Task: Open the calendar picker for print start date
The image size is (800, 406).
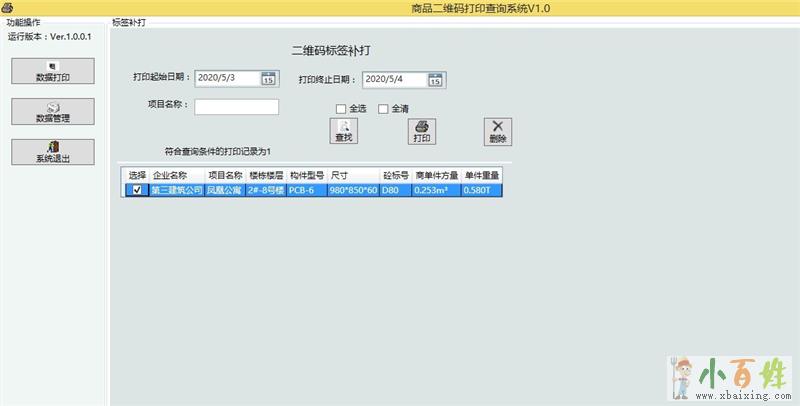Action: point(268,78)
